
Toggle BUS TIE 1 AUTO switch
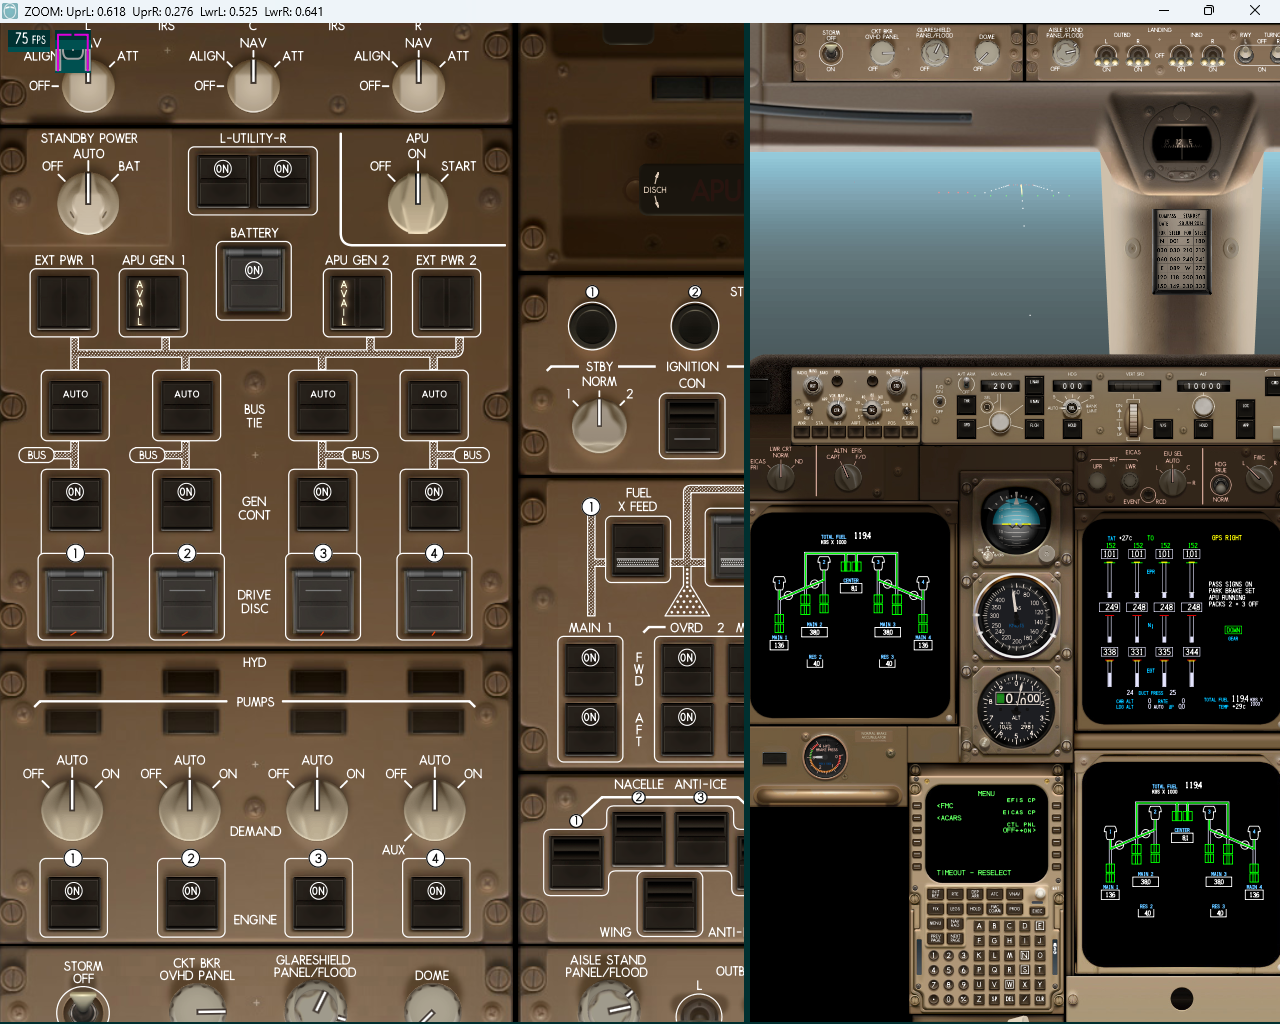pos(76,405)
